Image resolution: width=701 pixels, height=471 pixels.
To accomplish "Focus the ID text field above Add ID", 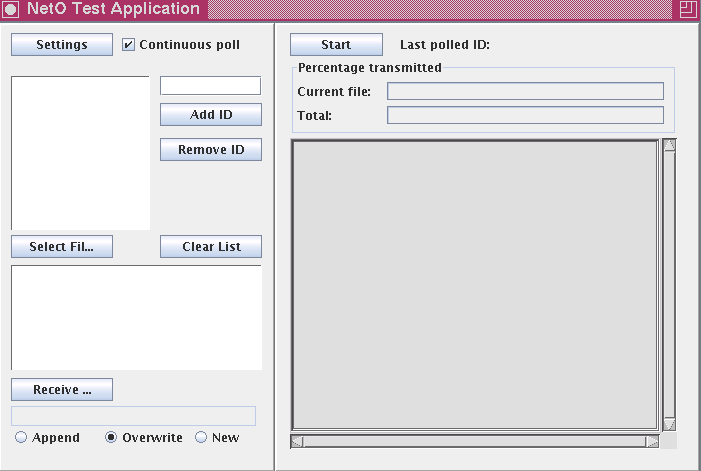I will [x=210, y=86].
